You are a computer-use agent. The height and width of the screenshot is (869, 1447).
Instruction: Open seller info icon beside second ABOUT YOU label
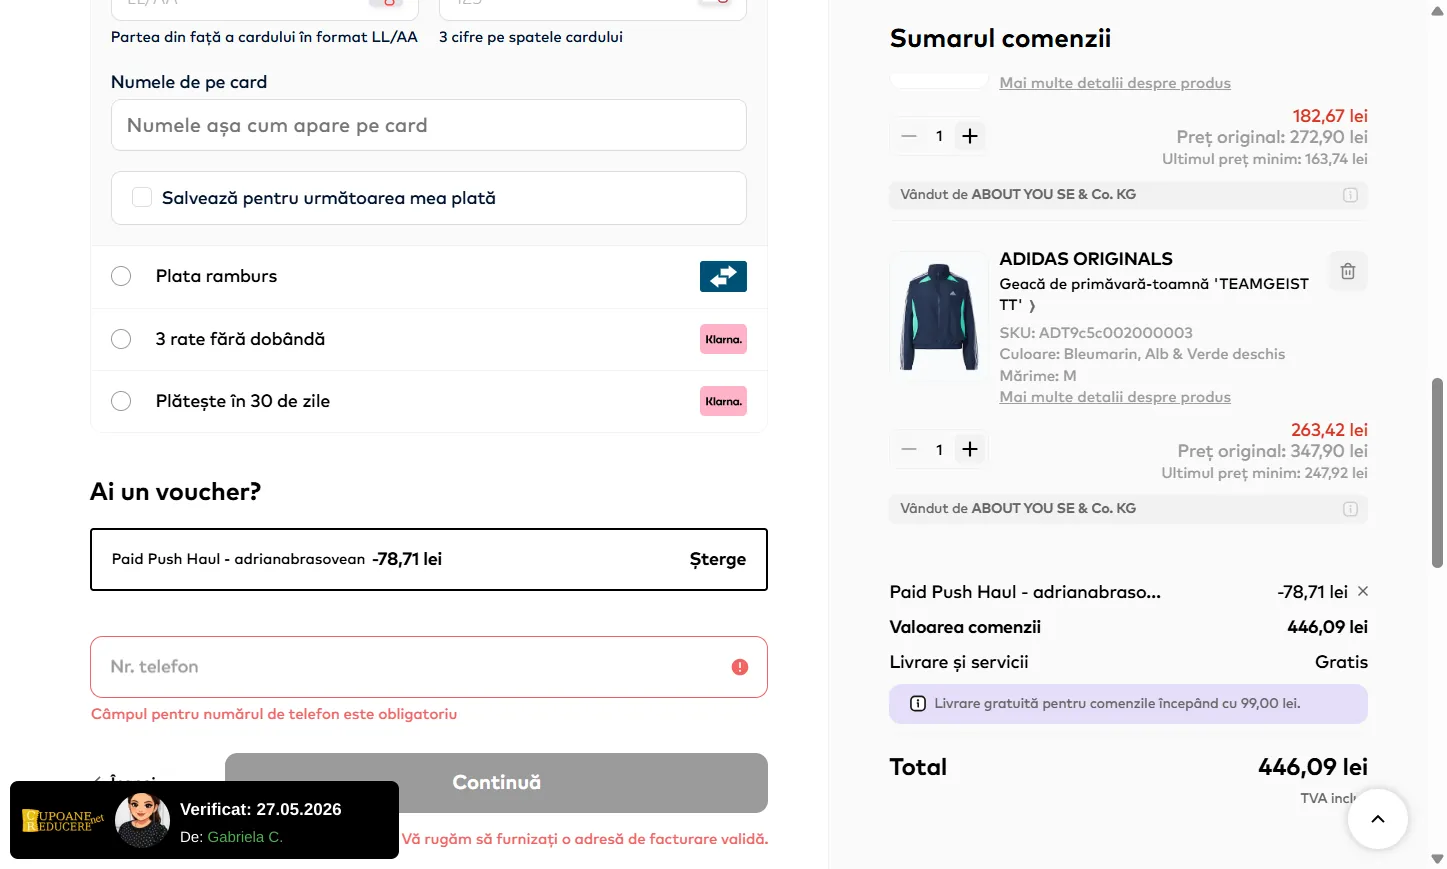coord(1350,509)
